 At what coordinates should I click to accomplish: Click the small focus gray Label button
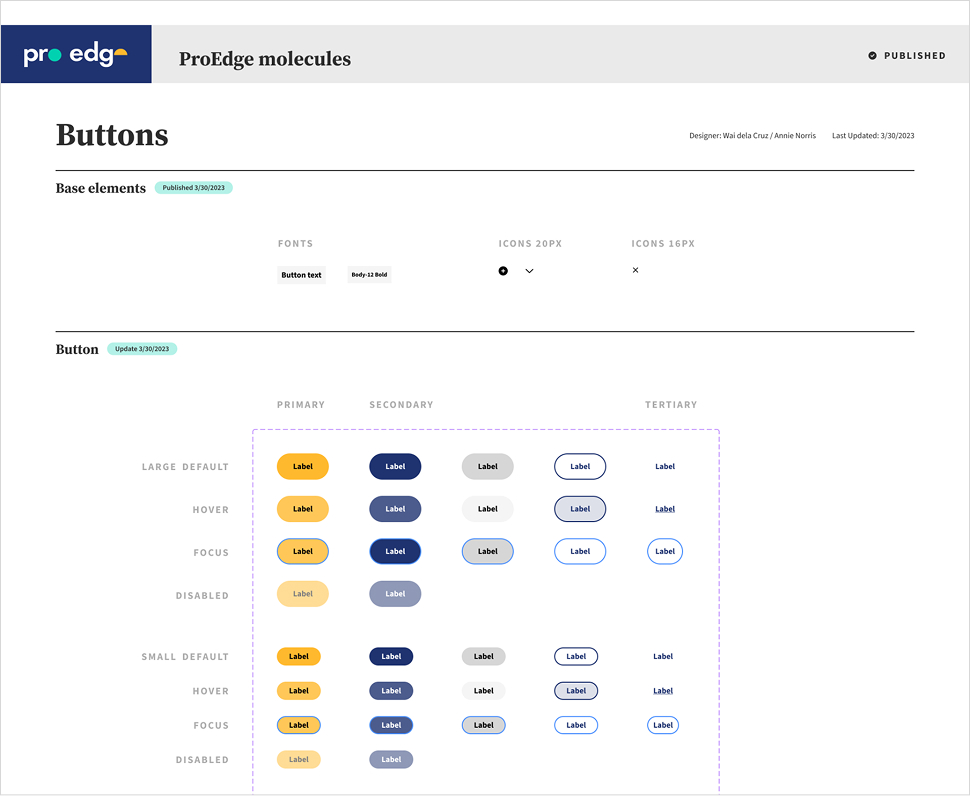click(483, 725)
